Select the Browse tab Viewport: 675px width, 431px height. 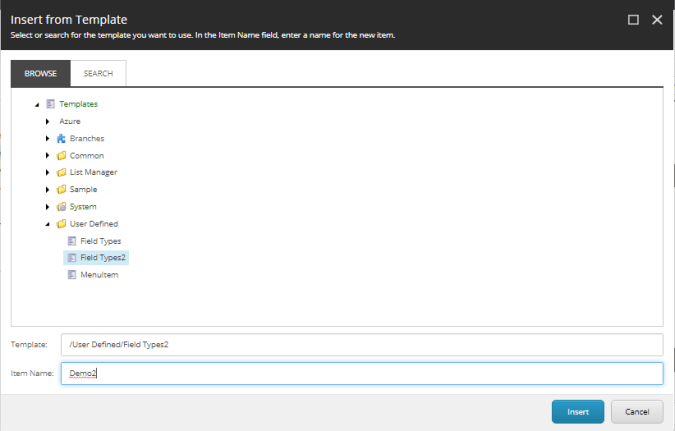pyautogui.click(x=40, y=74)
